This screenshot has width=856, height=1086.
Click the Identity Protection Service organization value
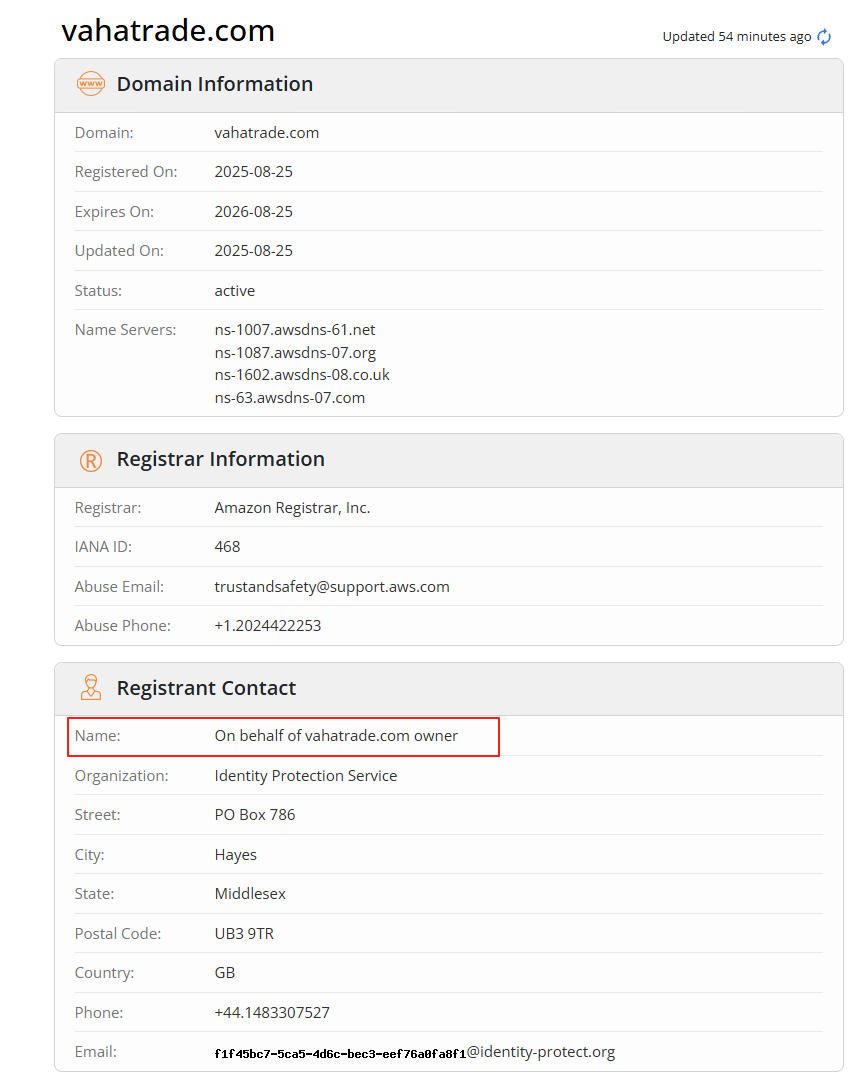306,776
